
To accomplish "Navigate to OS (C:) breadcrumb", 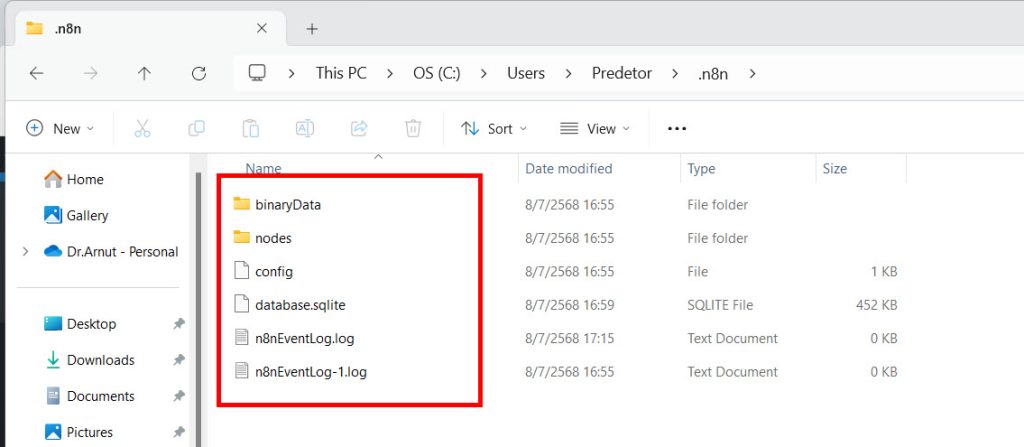I will (x=436, y=73).
